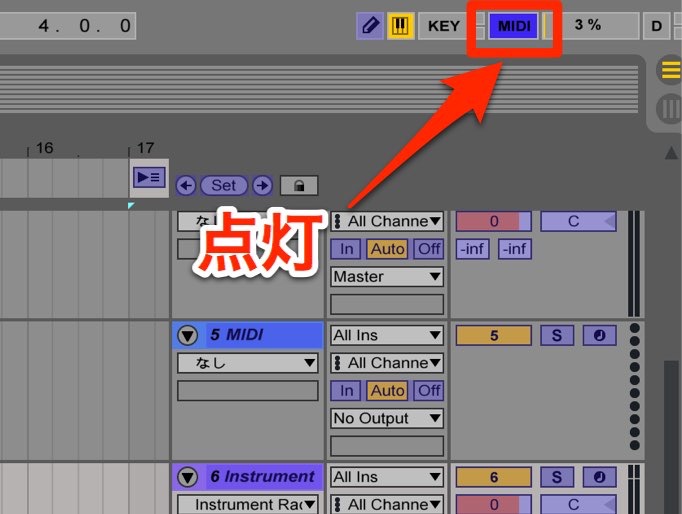Viewport: 682px width, 514px height.
Task: Set 5 MIDI monitor to Auto
Action: point(387,391)
